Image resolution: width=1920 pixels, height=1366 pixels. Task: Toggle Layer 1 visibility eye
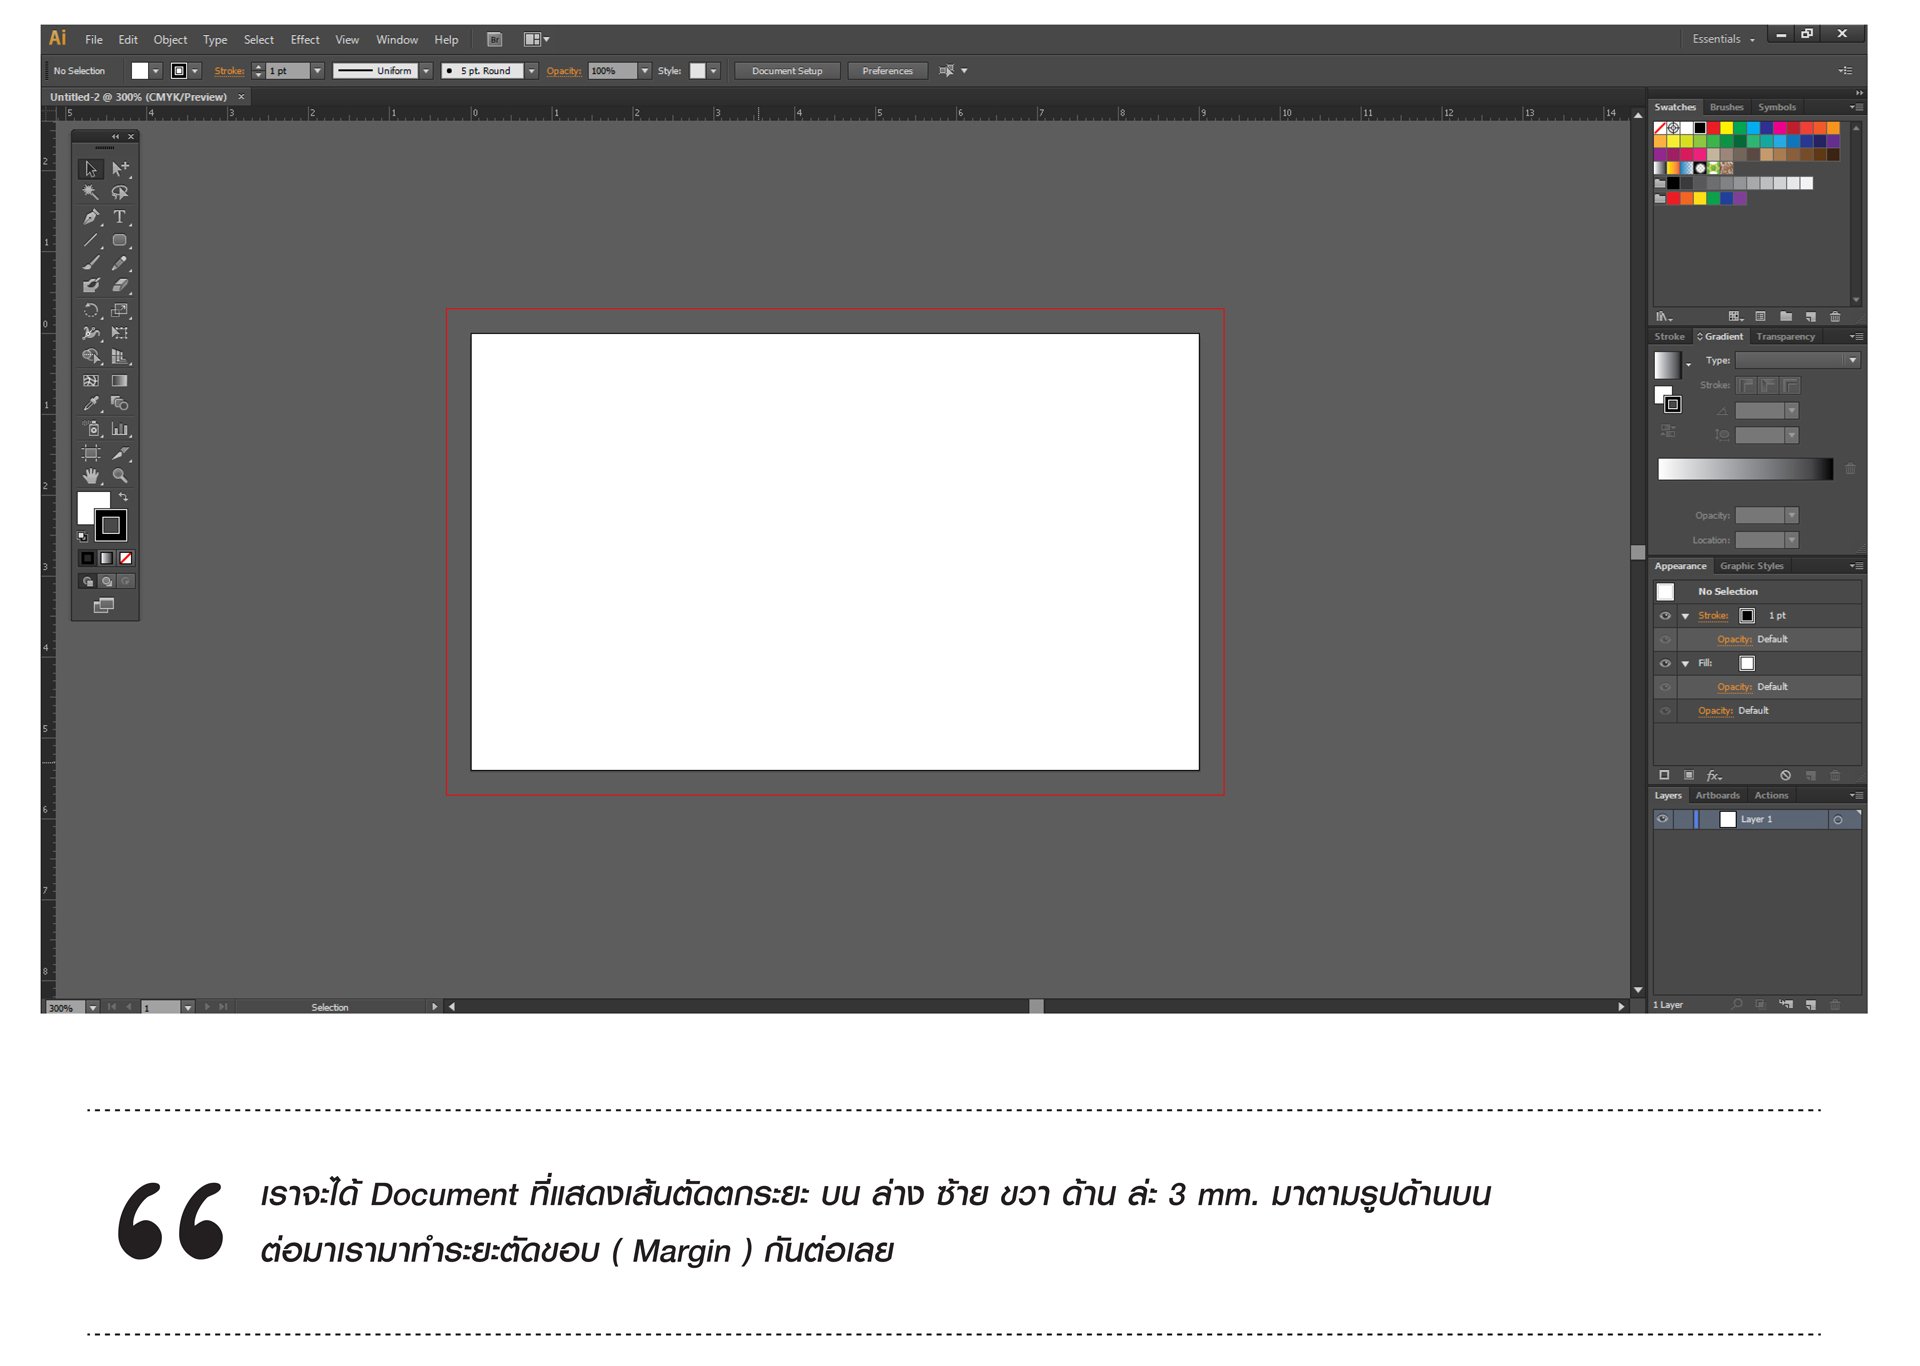pyautogui.click(x=1662, y=819)
